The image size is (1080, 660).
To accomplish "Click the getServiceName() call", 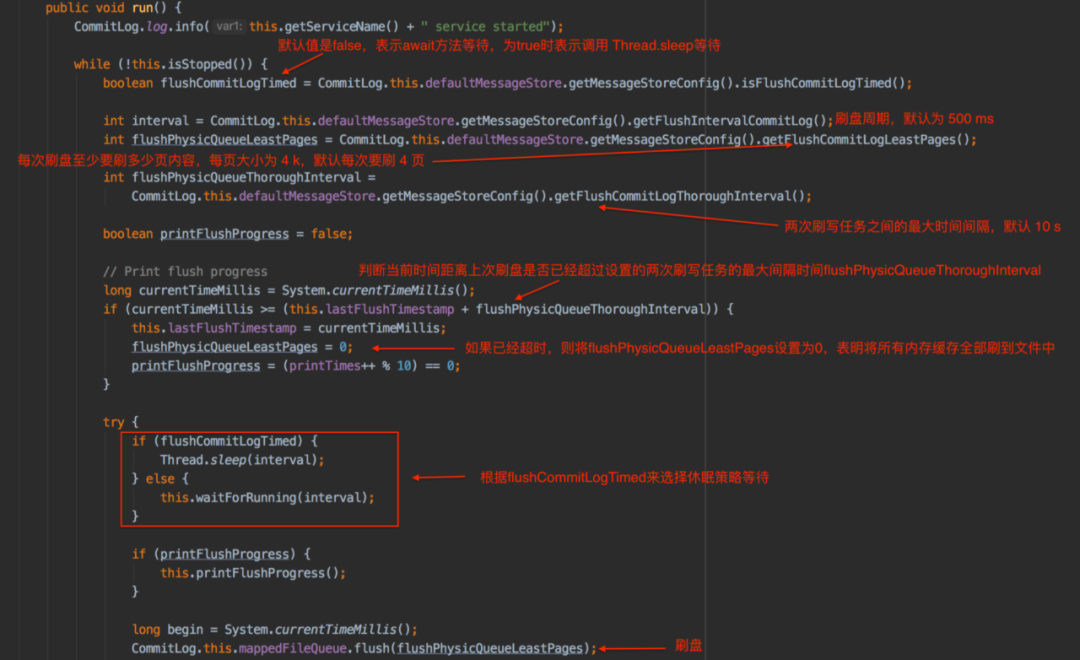I will pyautogui.click(x=342, y=26).
